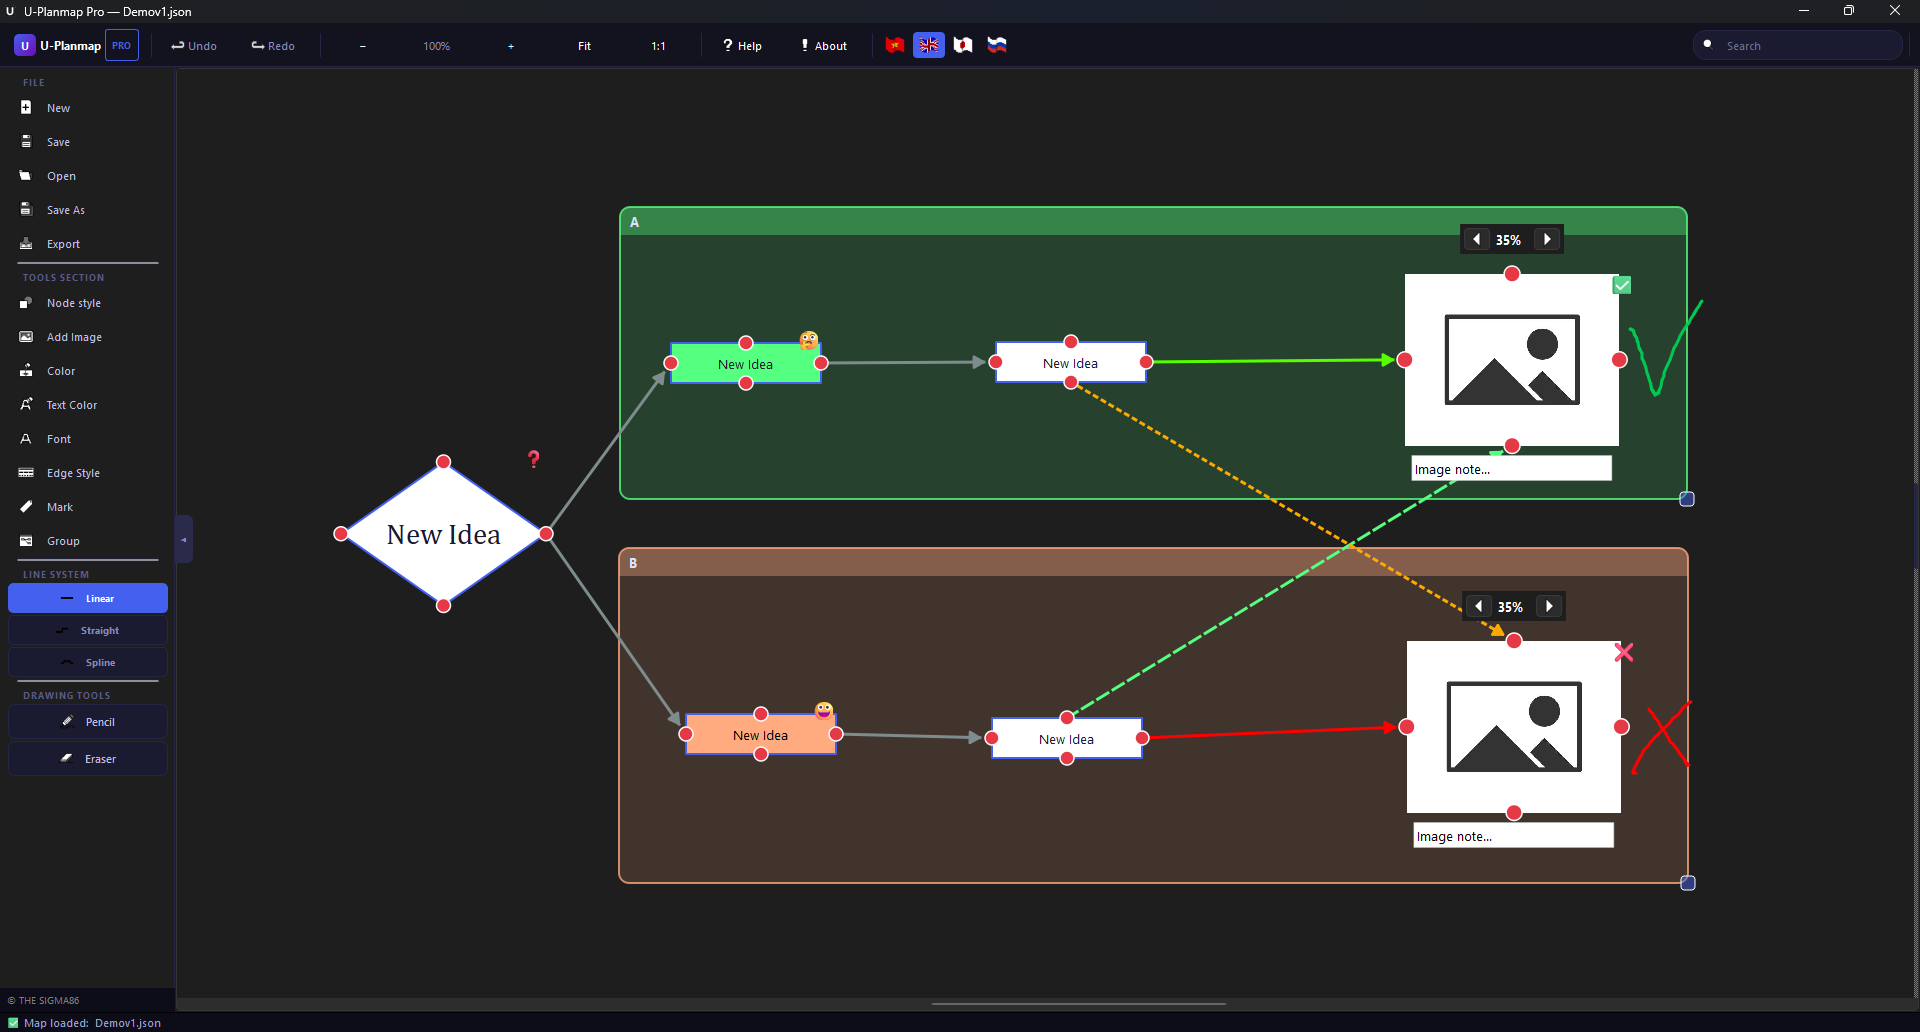Export the map
Screen dimensions: 1920x1032
88,244
